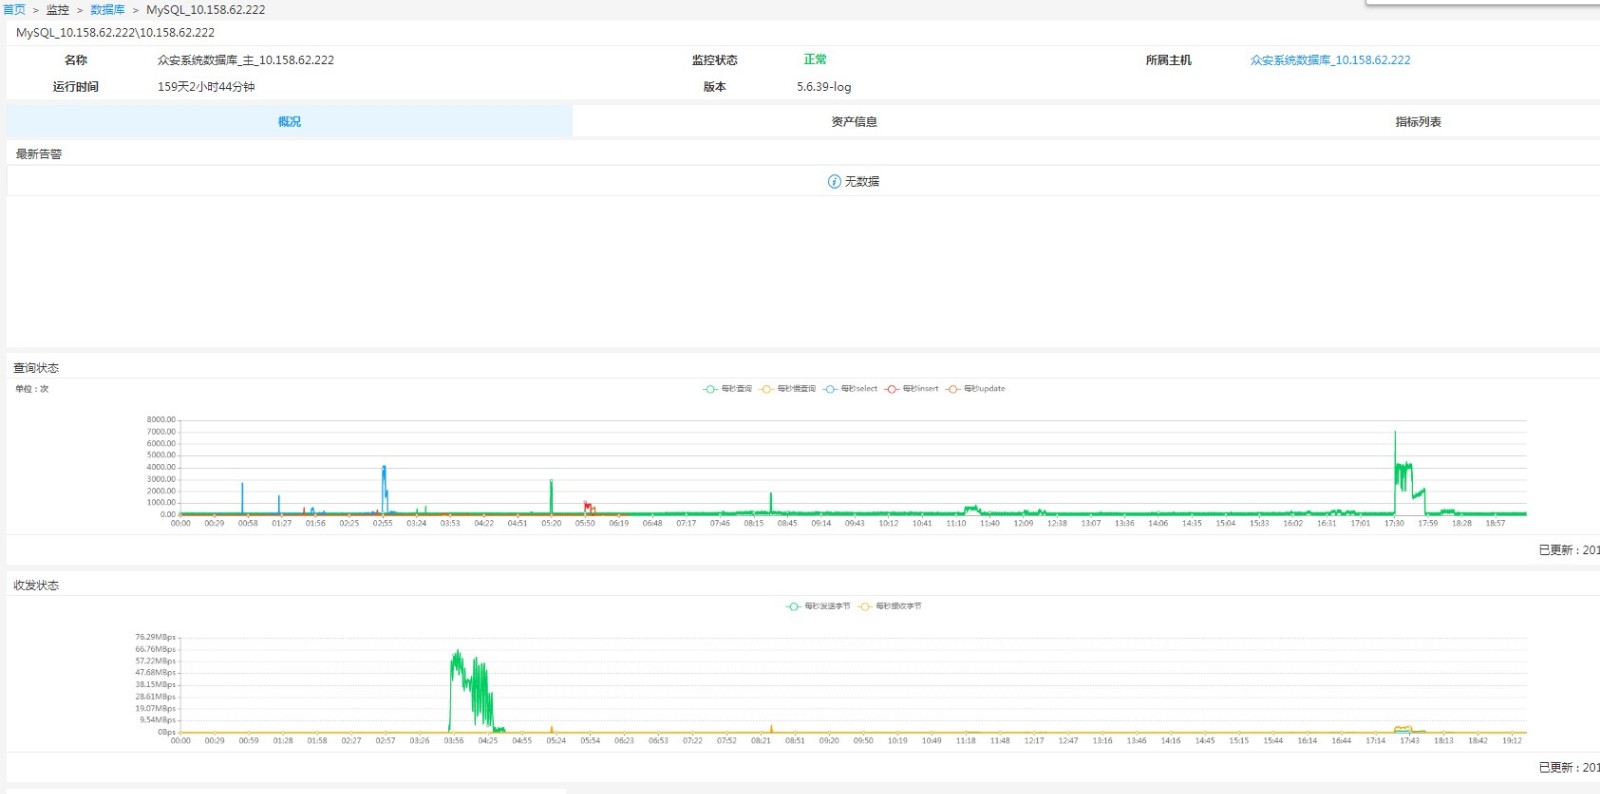Toggle the 每秒慢查询 legend series
Image resolution: width=1600 pixels, height=794 pixels.
[787, 389]
